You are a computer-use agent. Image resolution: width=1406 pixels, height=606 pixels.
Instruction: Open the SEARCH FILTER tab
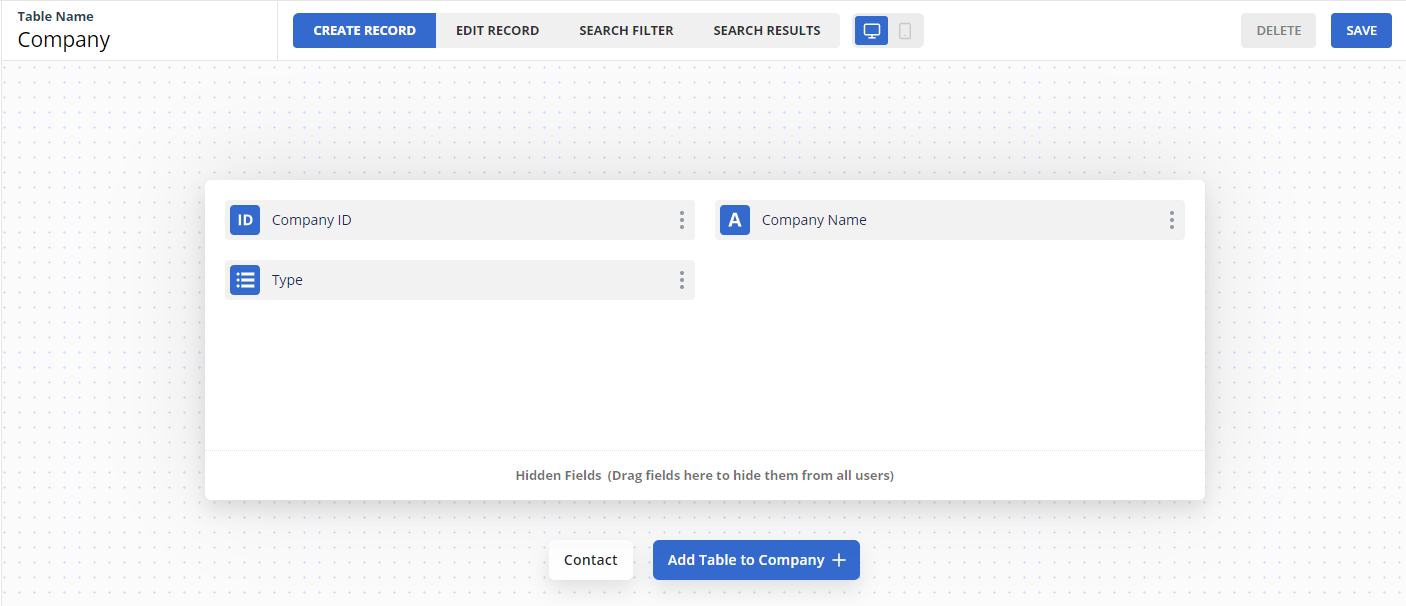pyautogui.click(x=626, y=30)
